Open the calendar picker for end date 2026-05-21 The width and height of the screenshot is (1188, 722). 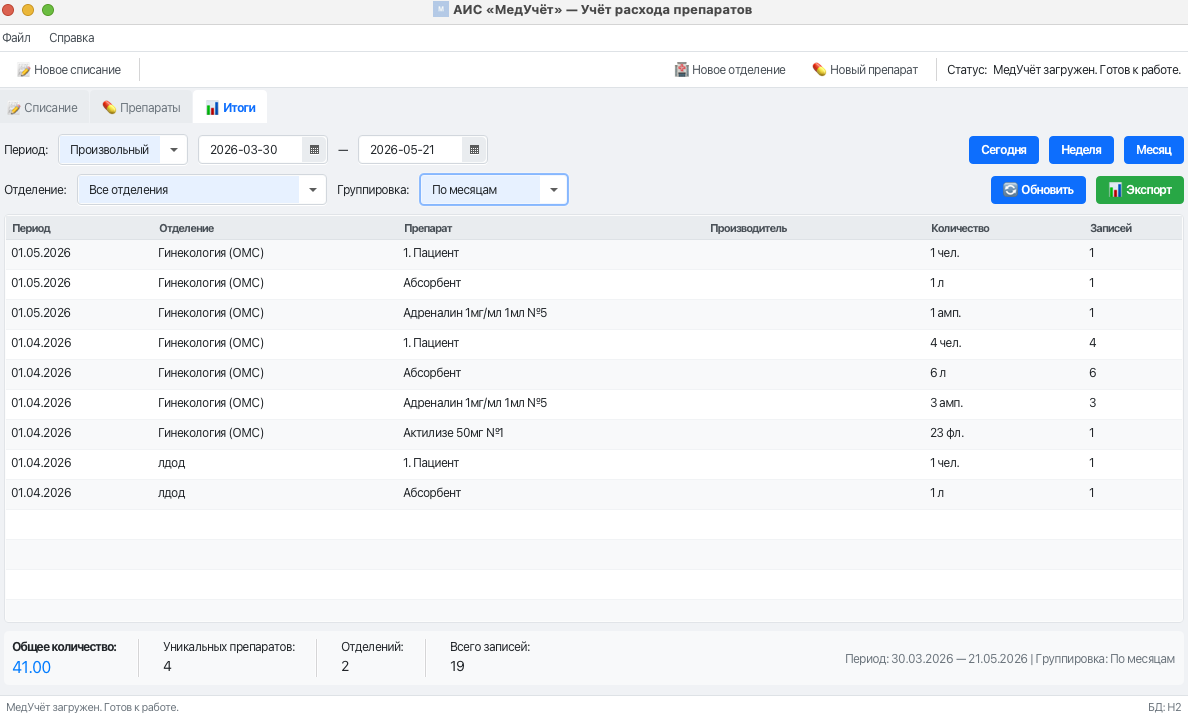click(x=474, y=150)
